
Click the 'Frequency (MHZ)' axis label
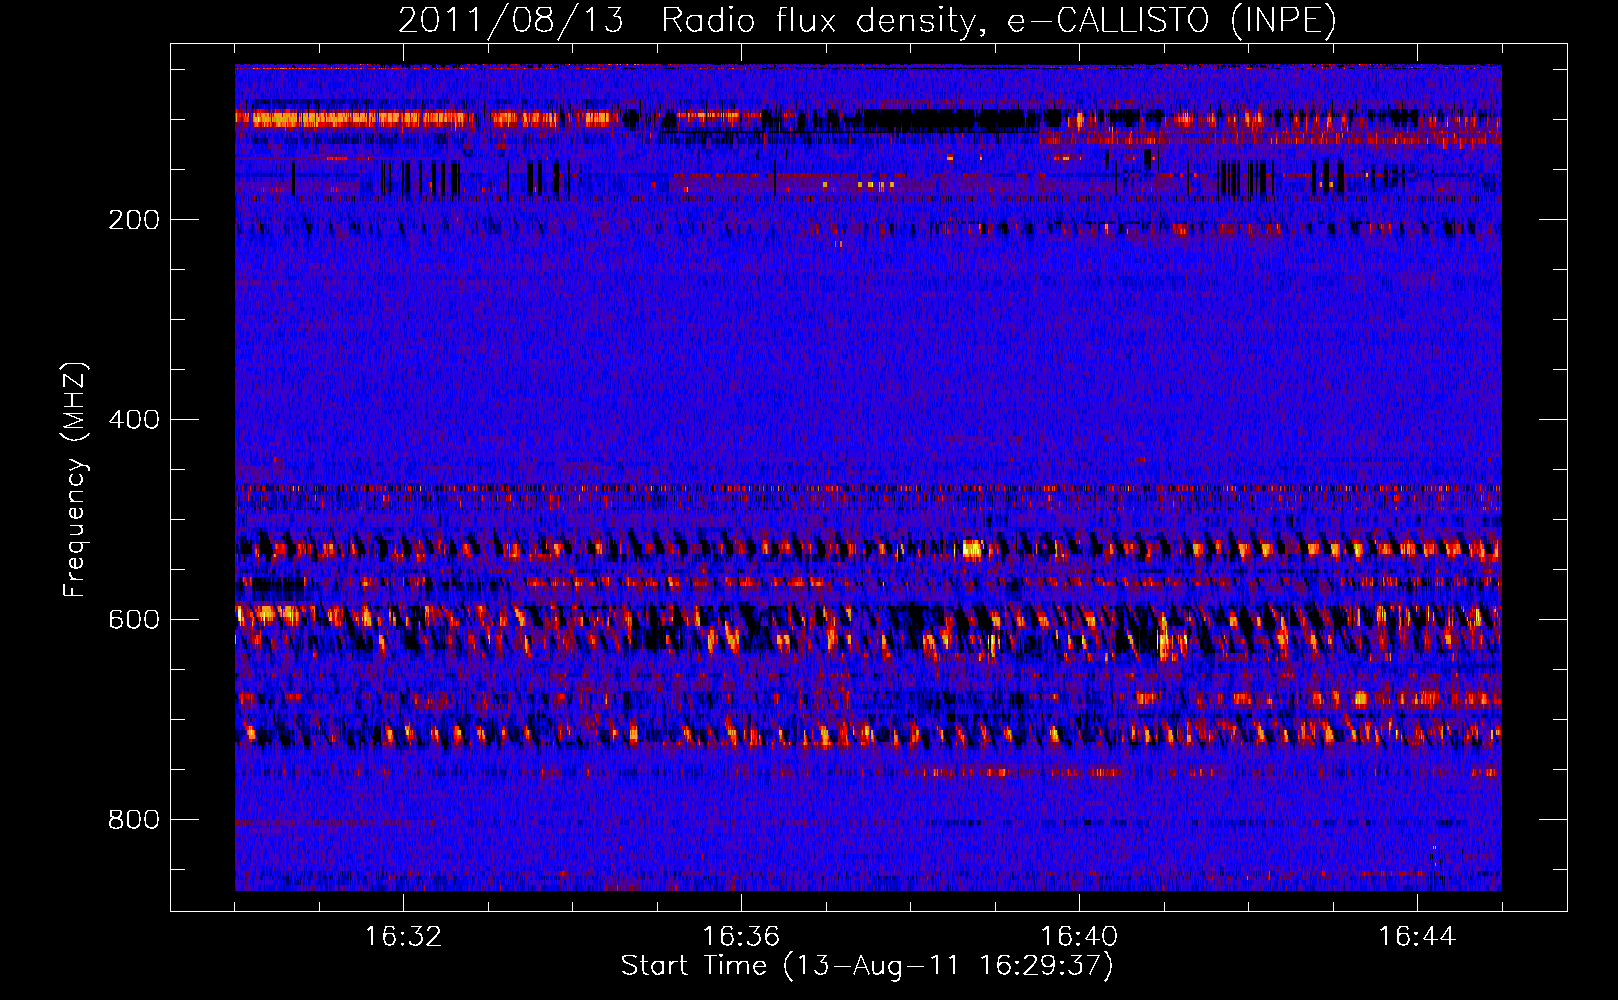click(x=75, y=479)
